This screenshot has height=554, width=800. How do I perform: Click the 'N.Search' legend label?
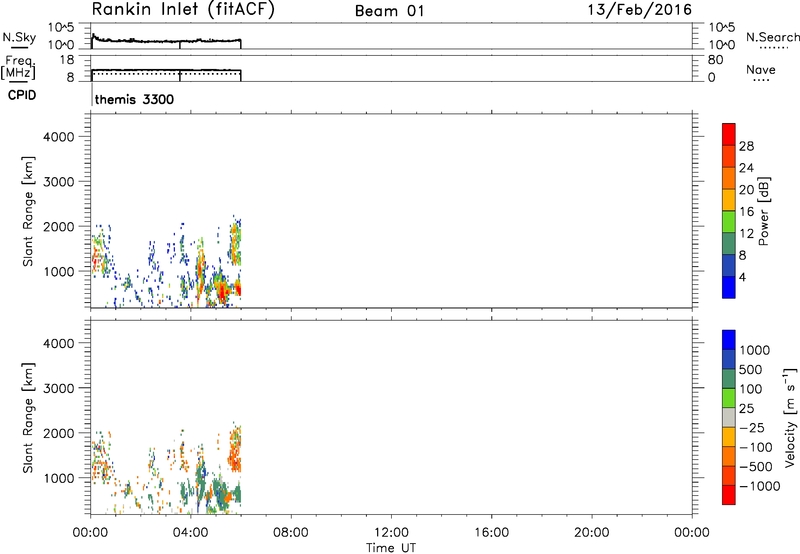[772, 37]
